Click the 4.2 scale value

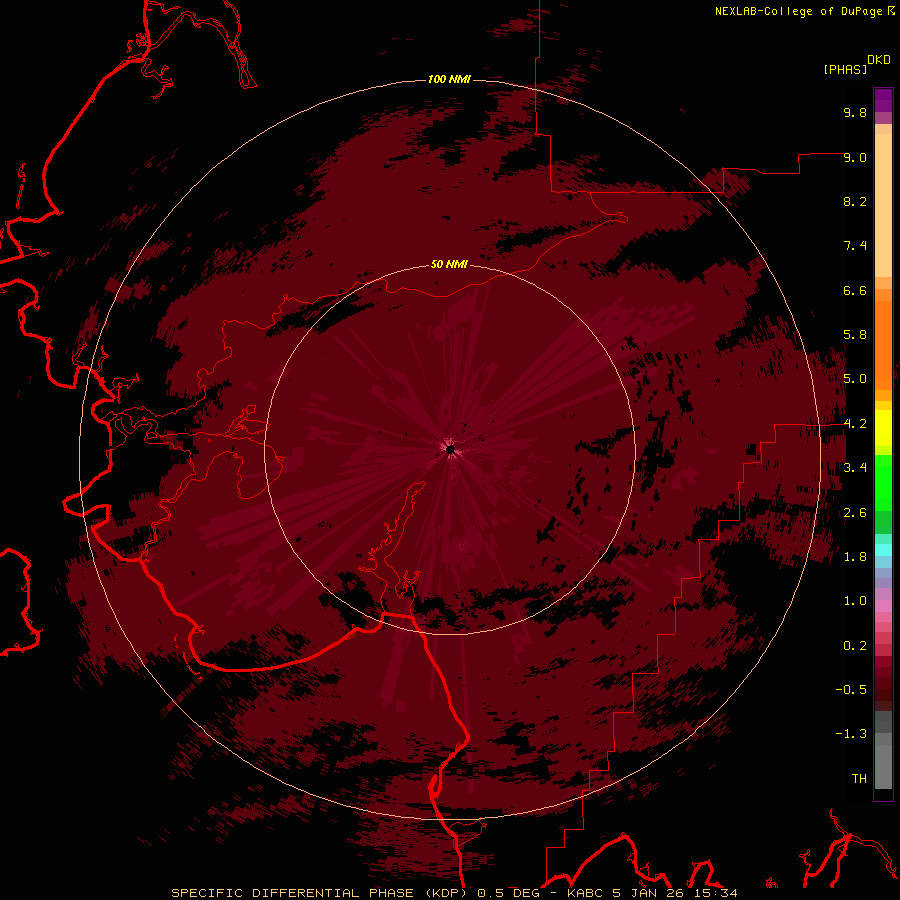[855, 424]
